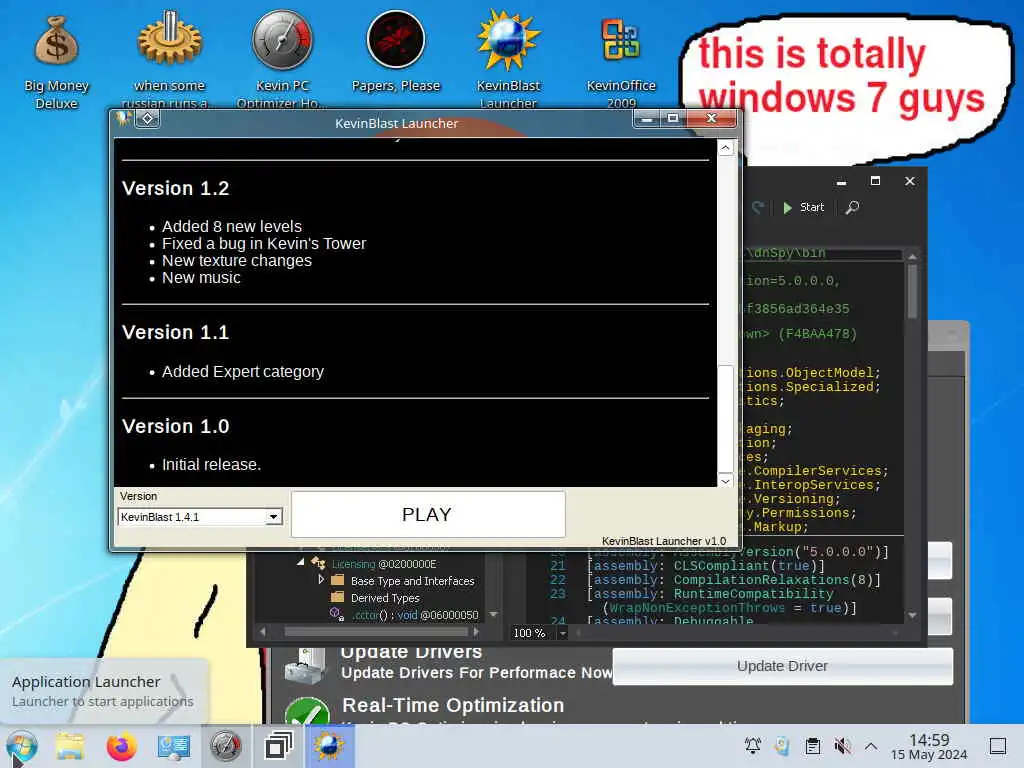1024x768 pixels.
Task: Open the clipboard tray icon
Action: point(812,745)
